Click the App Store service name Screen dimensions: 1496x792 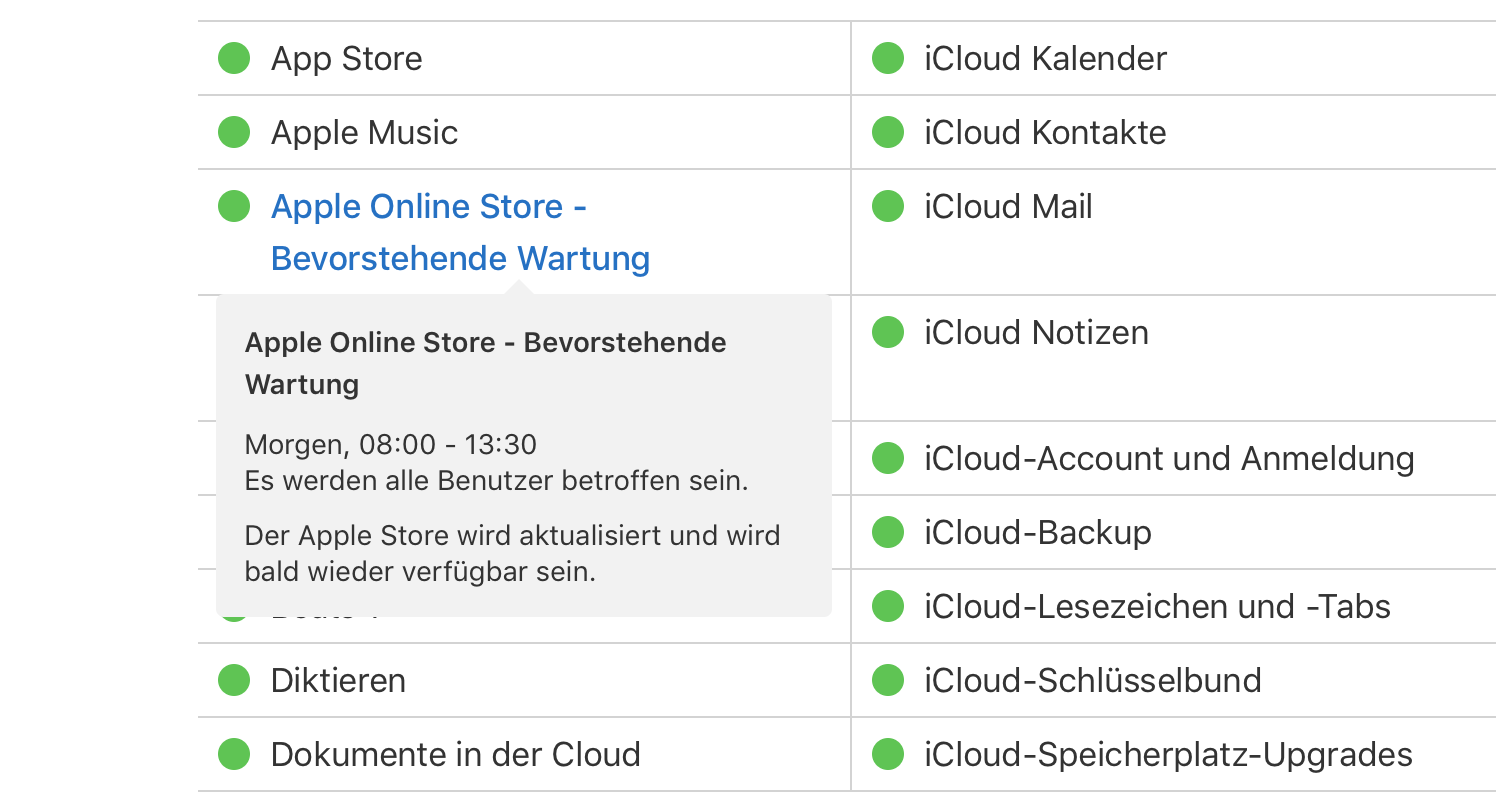pos(346,58)
